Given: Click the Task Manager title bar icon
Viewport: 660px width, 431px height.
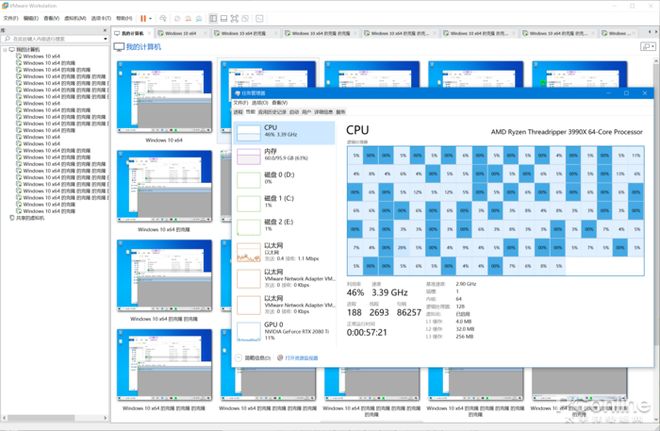Looking at the screenshot, I should tap(237, 93).
